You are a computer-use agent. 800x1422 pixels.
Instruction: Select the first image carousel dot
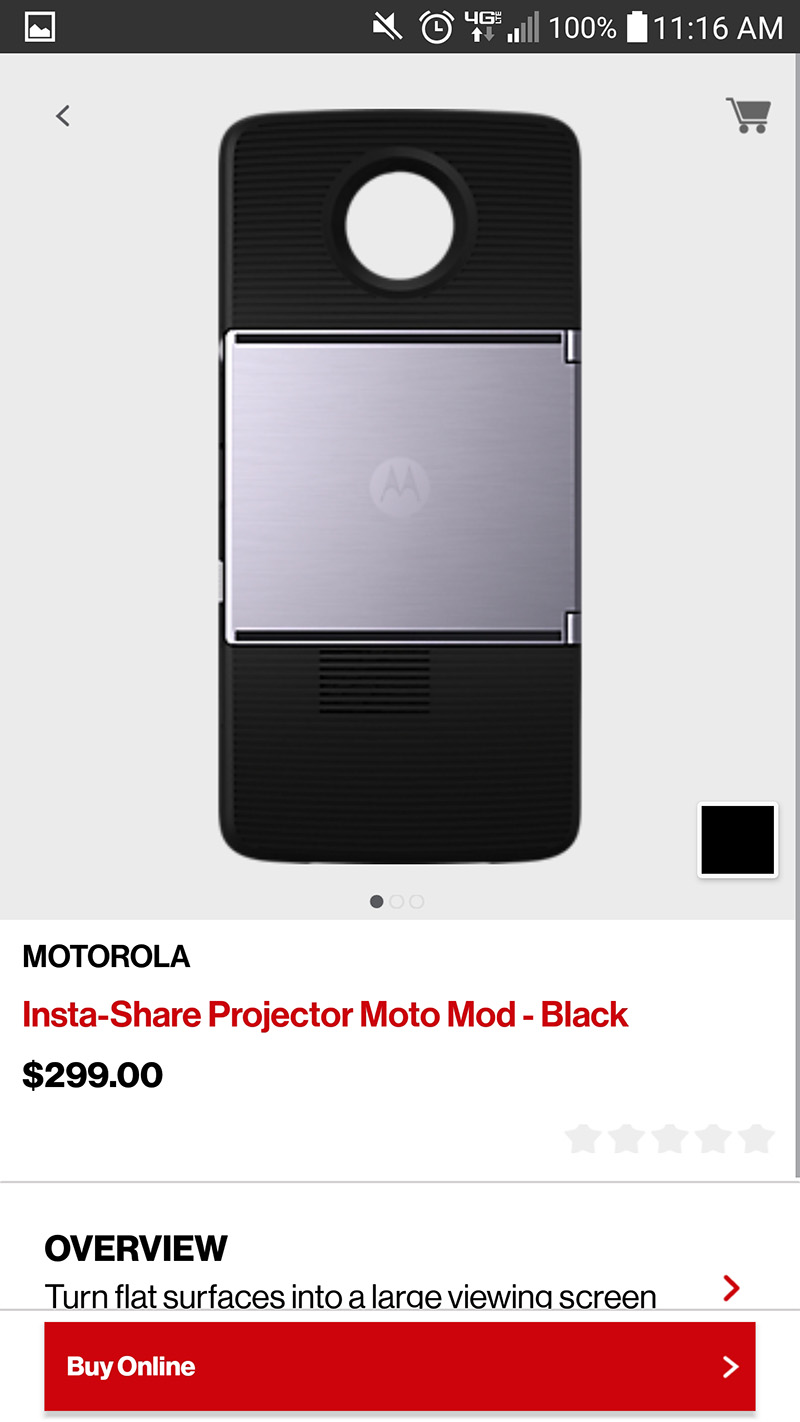click(x=376, y=901)
